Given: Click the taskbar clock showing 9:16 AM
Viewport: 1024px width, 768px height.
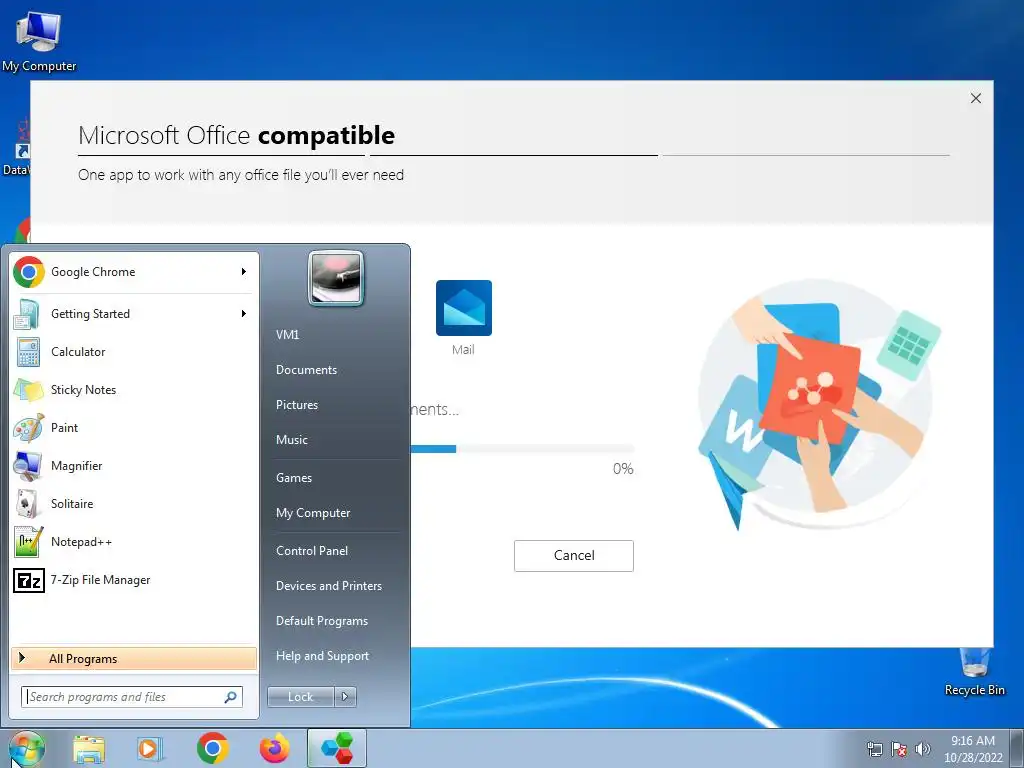Looking at the screenshot, I should pyautogui.click(x=973, y=749).
